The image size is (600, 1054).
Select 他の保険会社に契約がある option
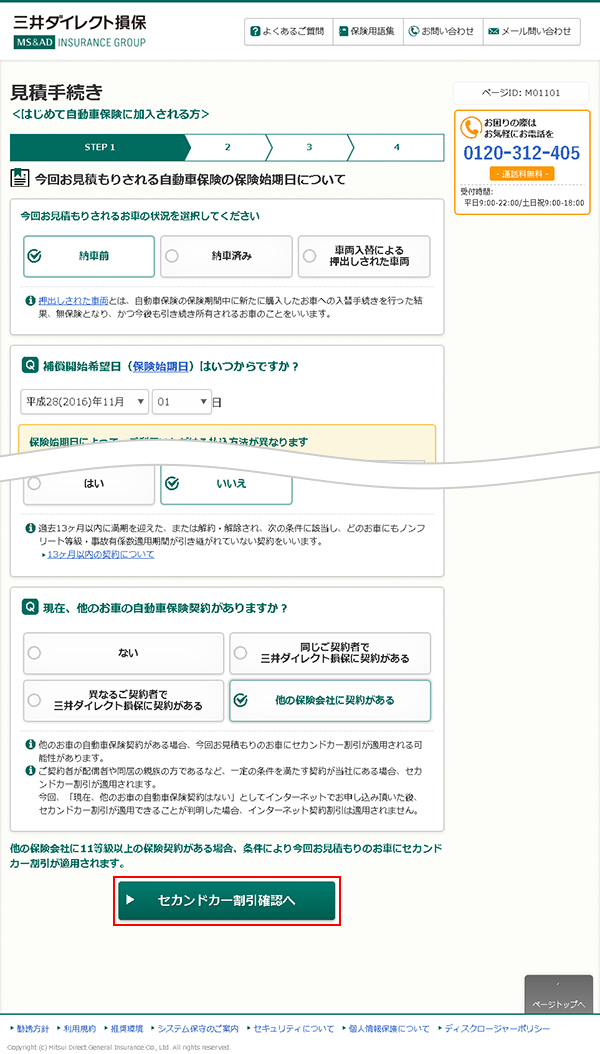coord(330,701)
